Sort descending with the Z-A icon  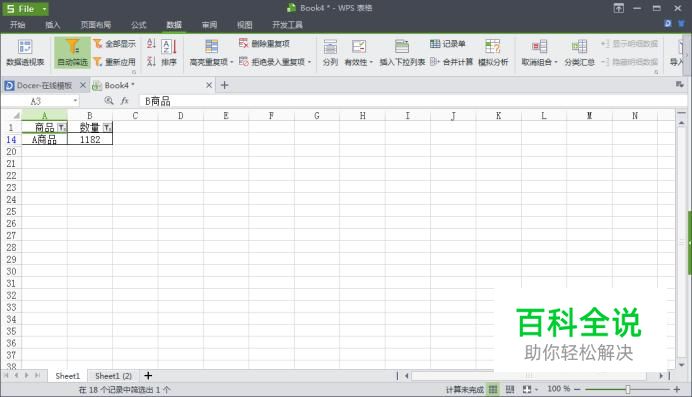pyautogui.click(x=151, y=61)
